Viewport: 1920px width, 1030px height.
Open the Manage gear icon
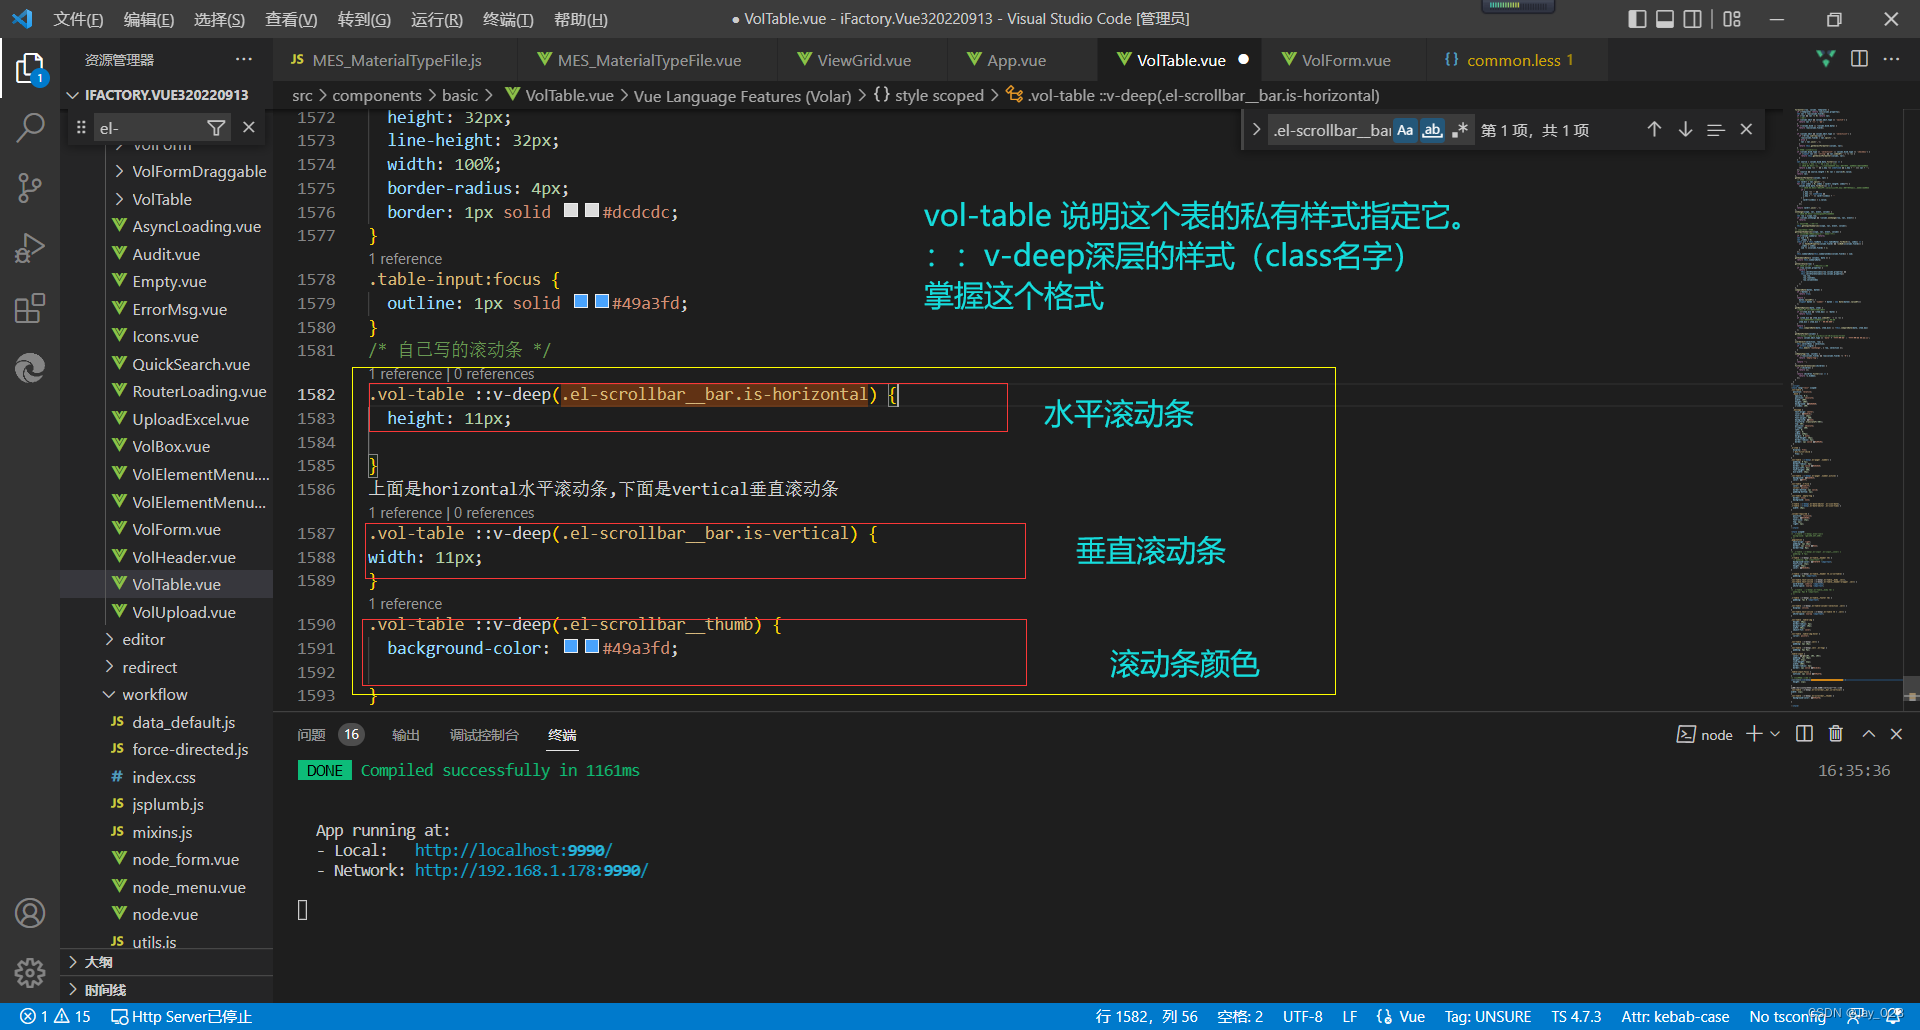pos(30,972)
